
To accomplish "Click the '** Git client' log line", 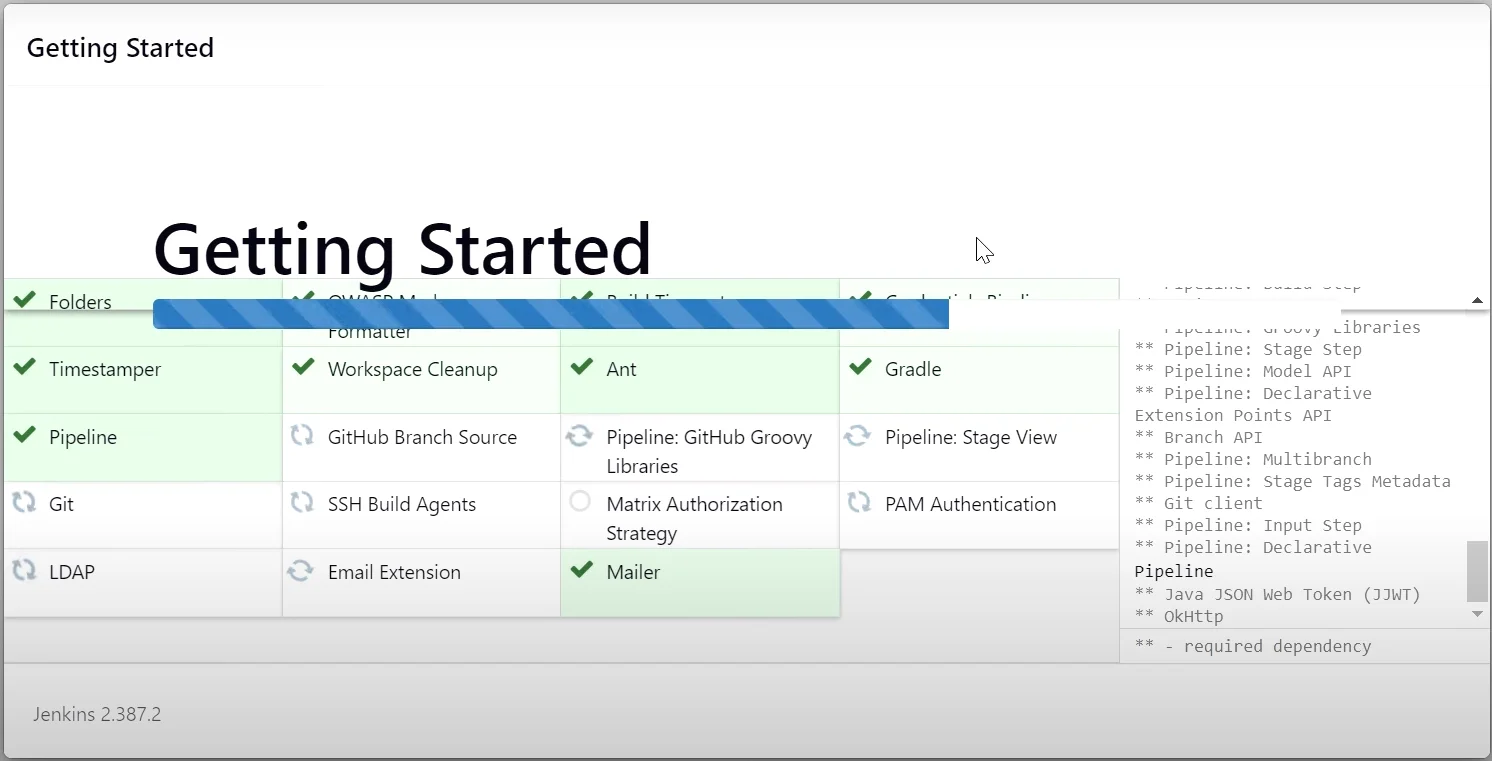I will click(x=1198, y=503).
